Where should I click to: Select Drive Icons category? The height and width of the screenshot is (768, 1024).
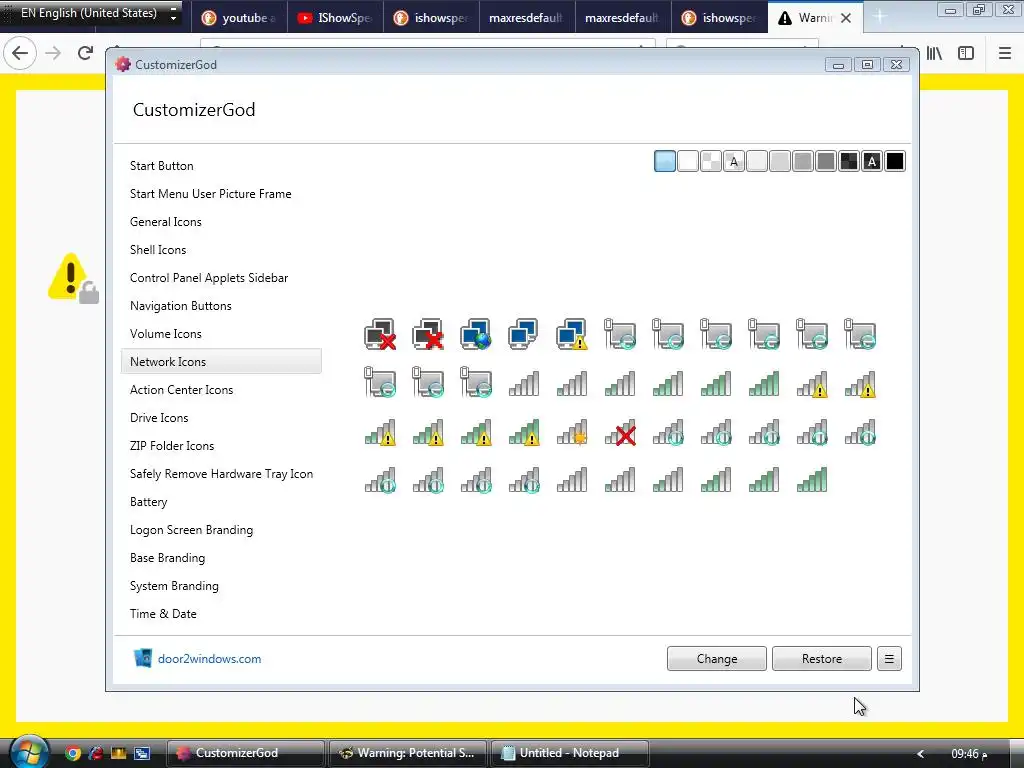pyautogui.click(x=159, y=418)
